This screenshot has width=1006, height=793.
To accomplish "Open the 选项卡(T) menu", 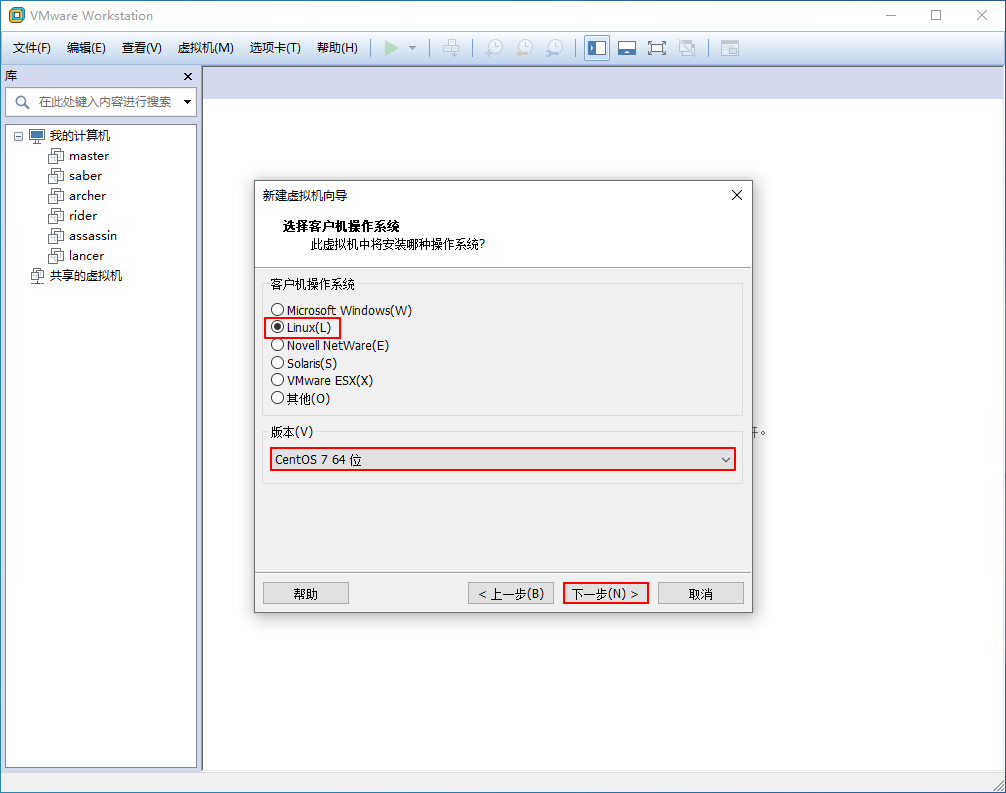I will point(275,48).
